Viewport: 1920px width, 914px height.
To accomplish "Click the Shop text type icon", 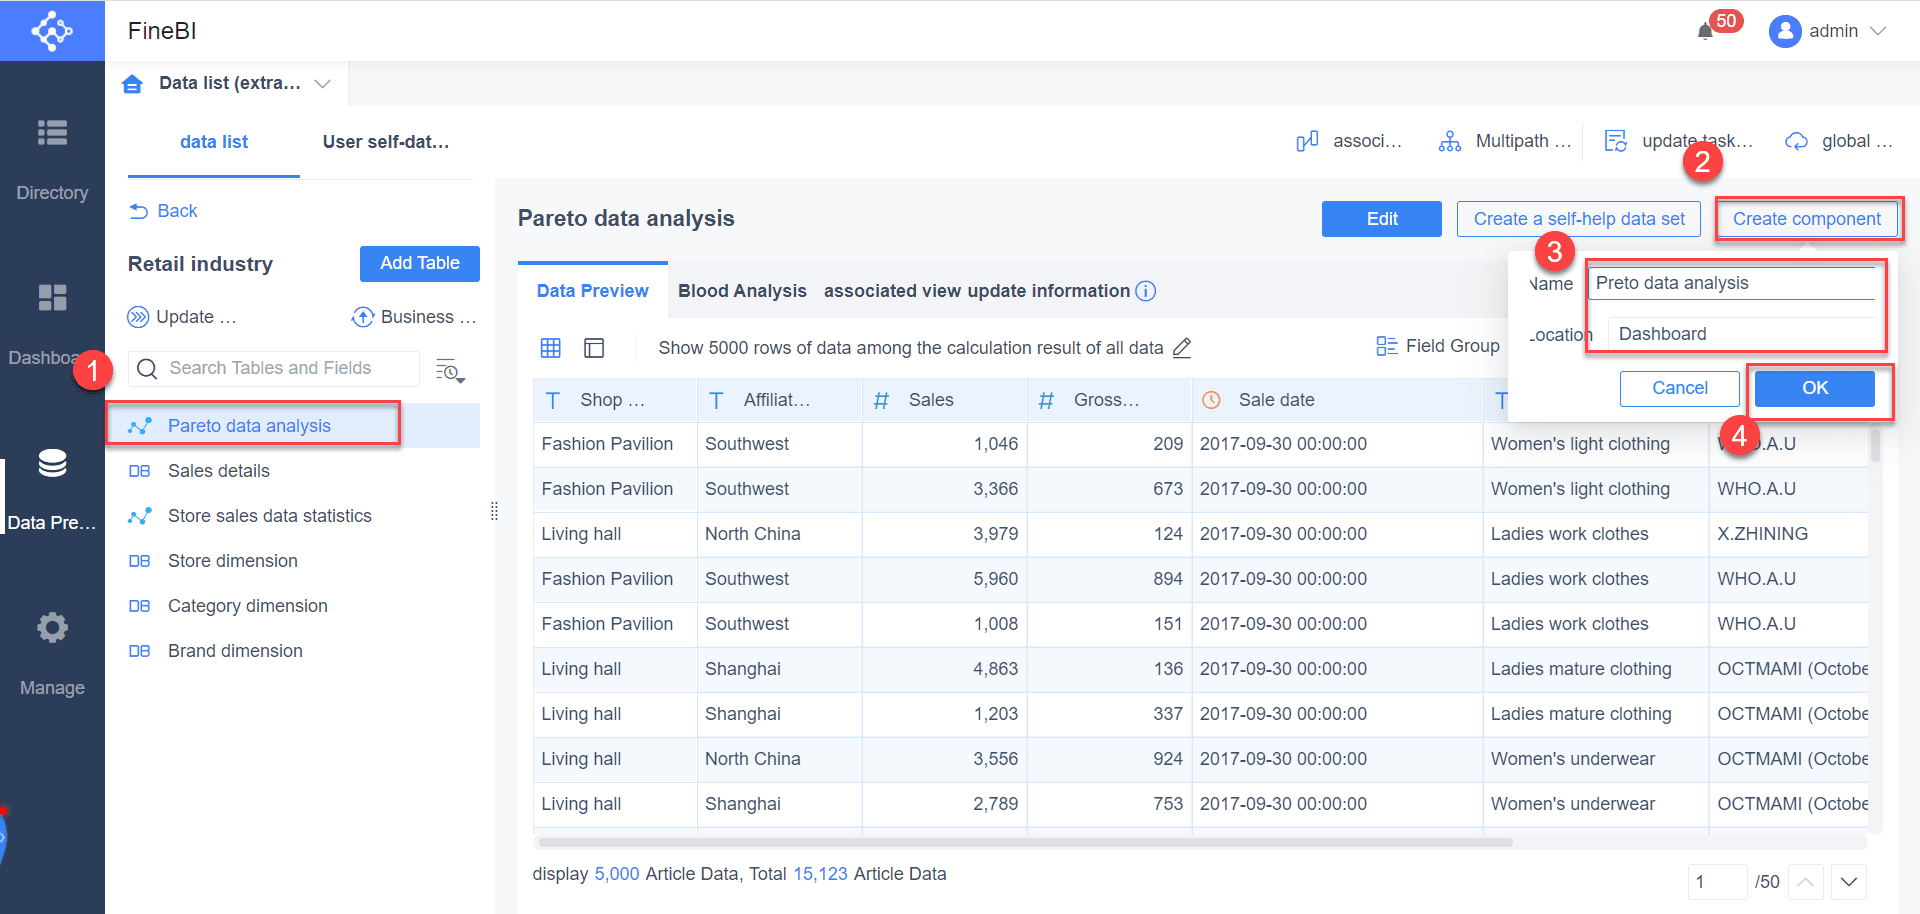I will (x=553, y=401).
